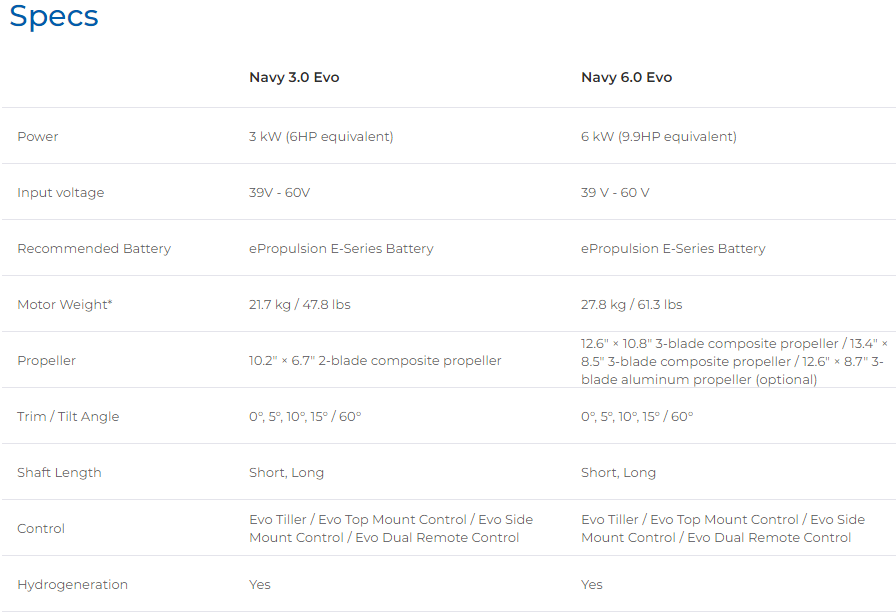Image resolution: width=896 pixels, height=612 pixels.
Task: Click the 6 kW (9.9HP equivalent) value
Action: pyautogui.click(x=658, y=136)
